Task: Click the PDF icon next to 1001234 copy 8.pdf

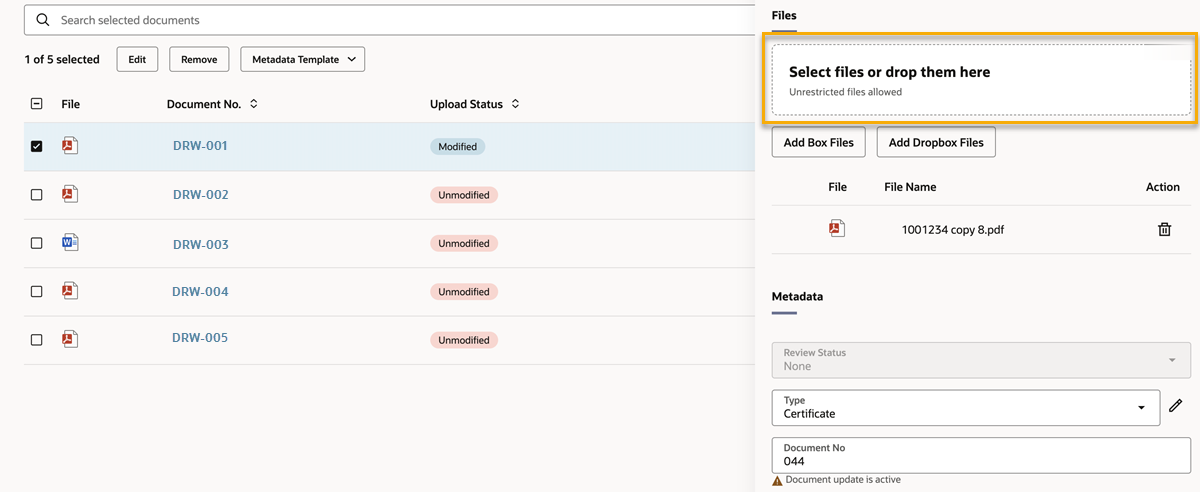Action: click(837, 229)
